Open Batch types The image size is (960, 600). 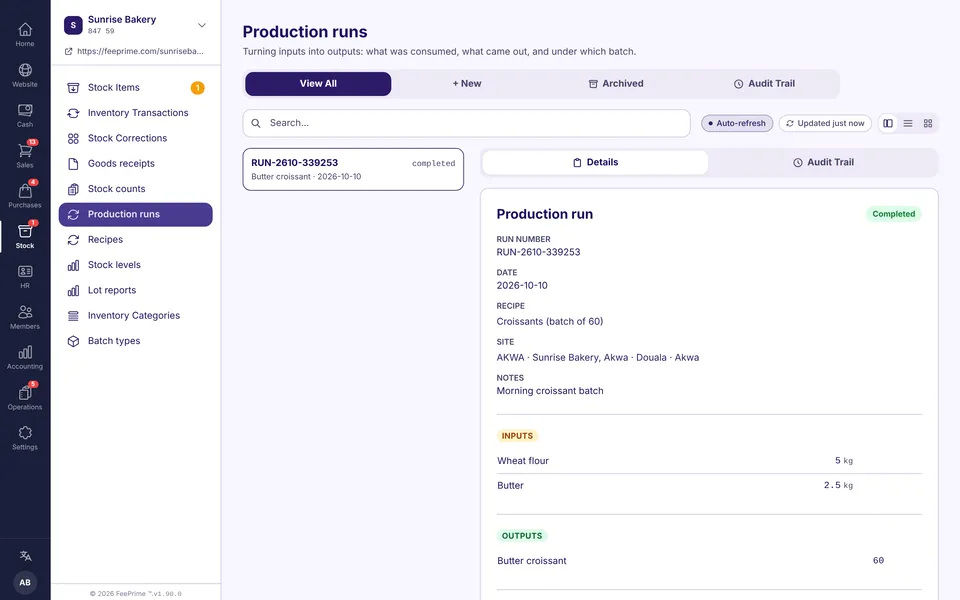(x=135, y=341)
